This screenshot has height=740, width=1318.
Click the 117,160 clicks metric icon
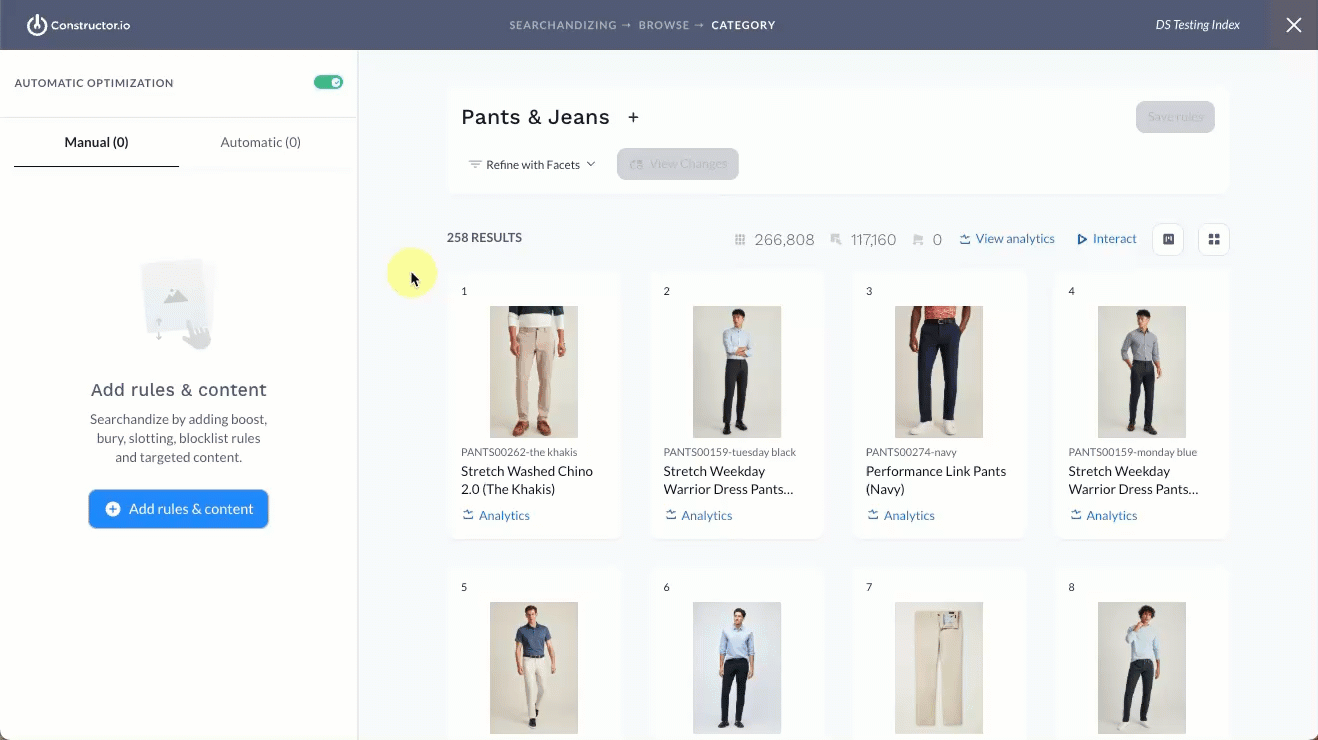tap(836, 240)
